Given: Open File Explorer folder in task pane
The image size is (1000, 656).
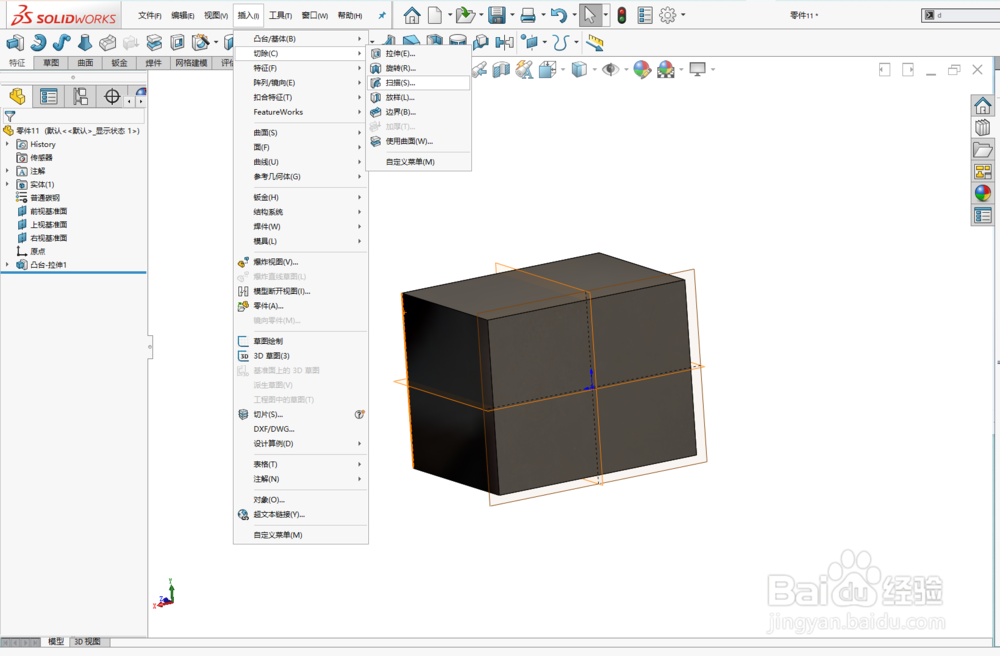Looking at the screenshot, I should (x=983, y=149).
